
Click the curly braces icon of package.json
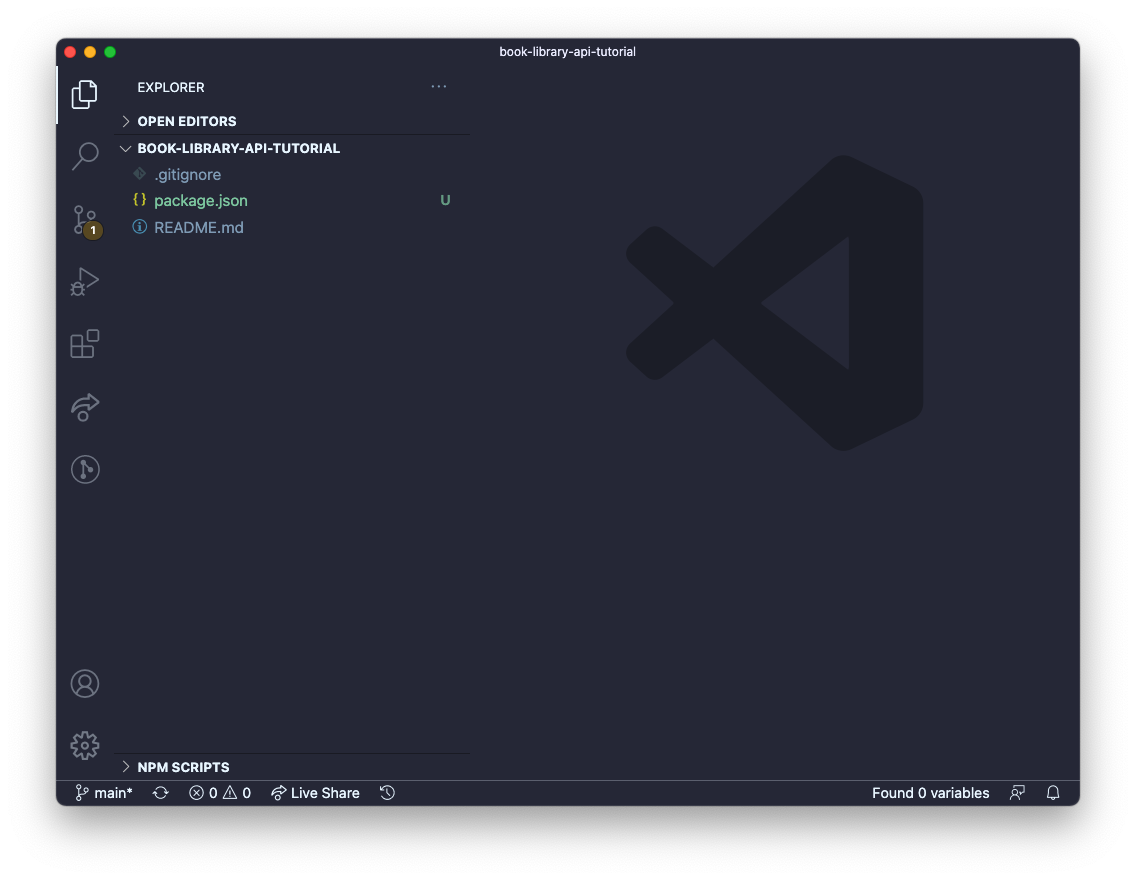[140, 200]
